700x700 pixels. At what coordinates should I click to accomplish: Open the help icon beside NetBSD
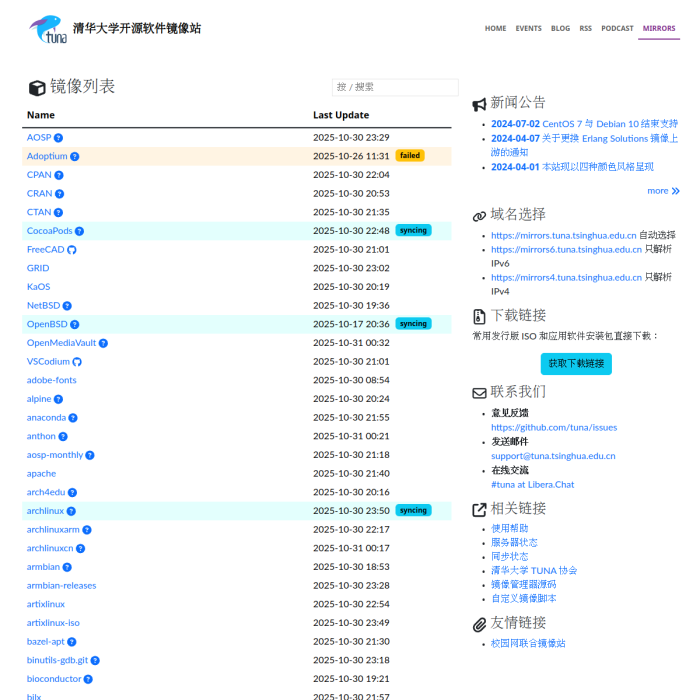[x=67, y=306]
